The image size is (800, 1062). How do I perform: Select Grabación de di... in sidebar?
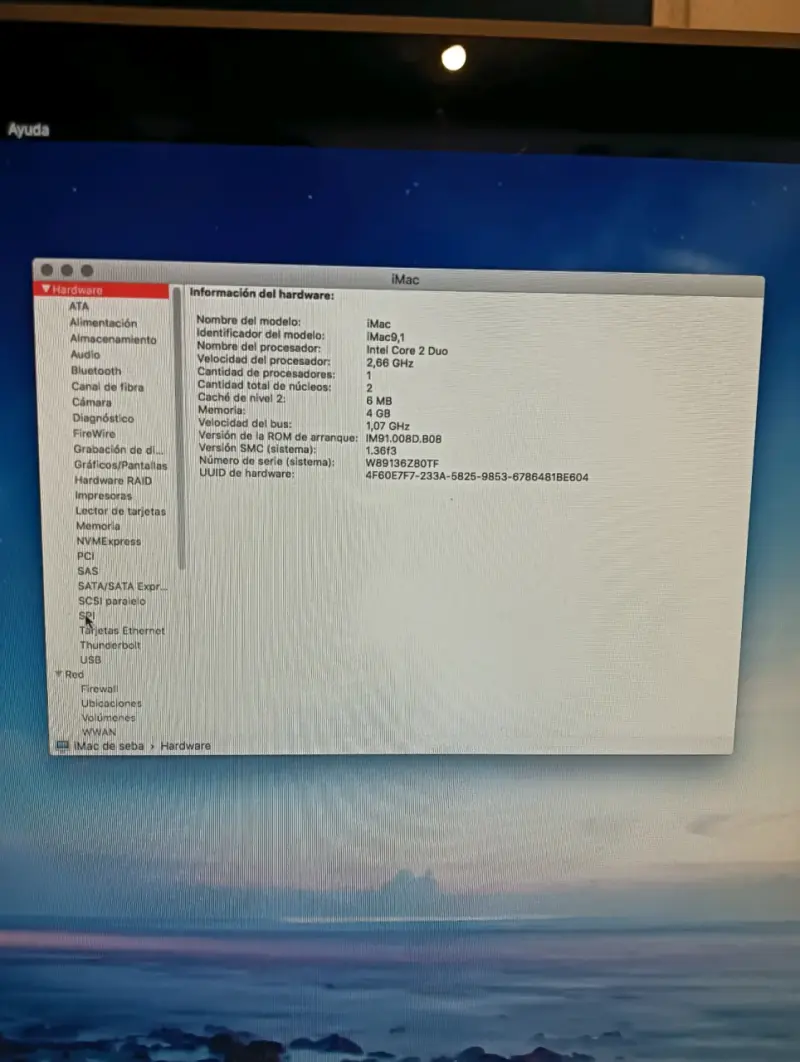point(119,450)
